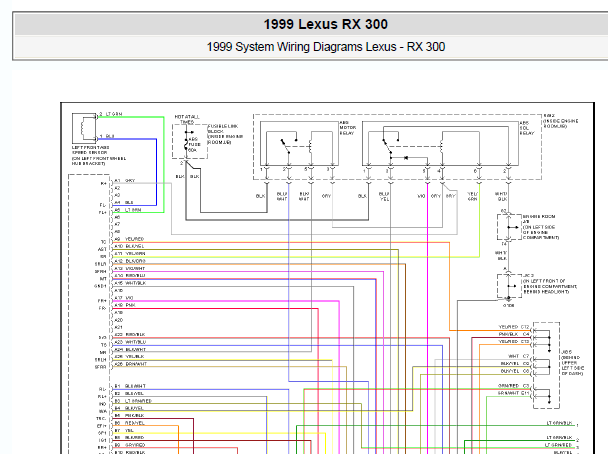Image resolution: width=608 pixels, height=454 pixels.
Task: Click the "ABS SOL RELAY" label
Action: pyautogui.click(x=527, y=128)
